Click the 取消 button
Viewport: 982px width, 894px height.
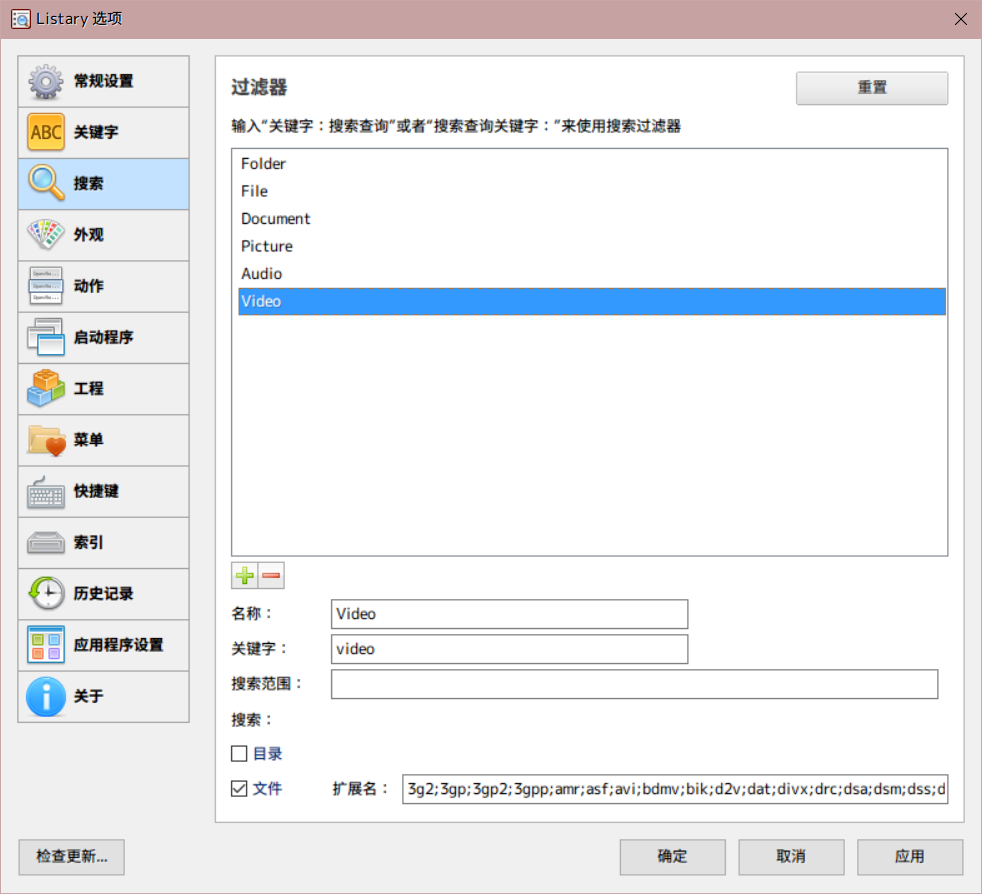[791, 856]
